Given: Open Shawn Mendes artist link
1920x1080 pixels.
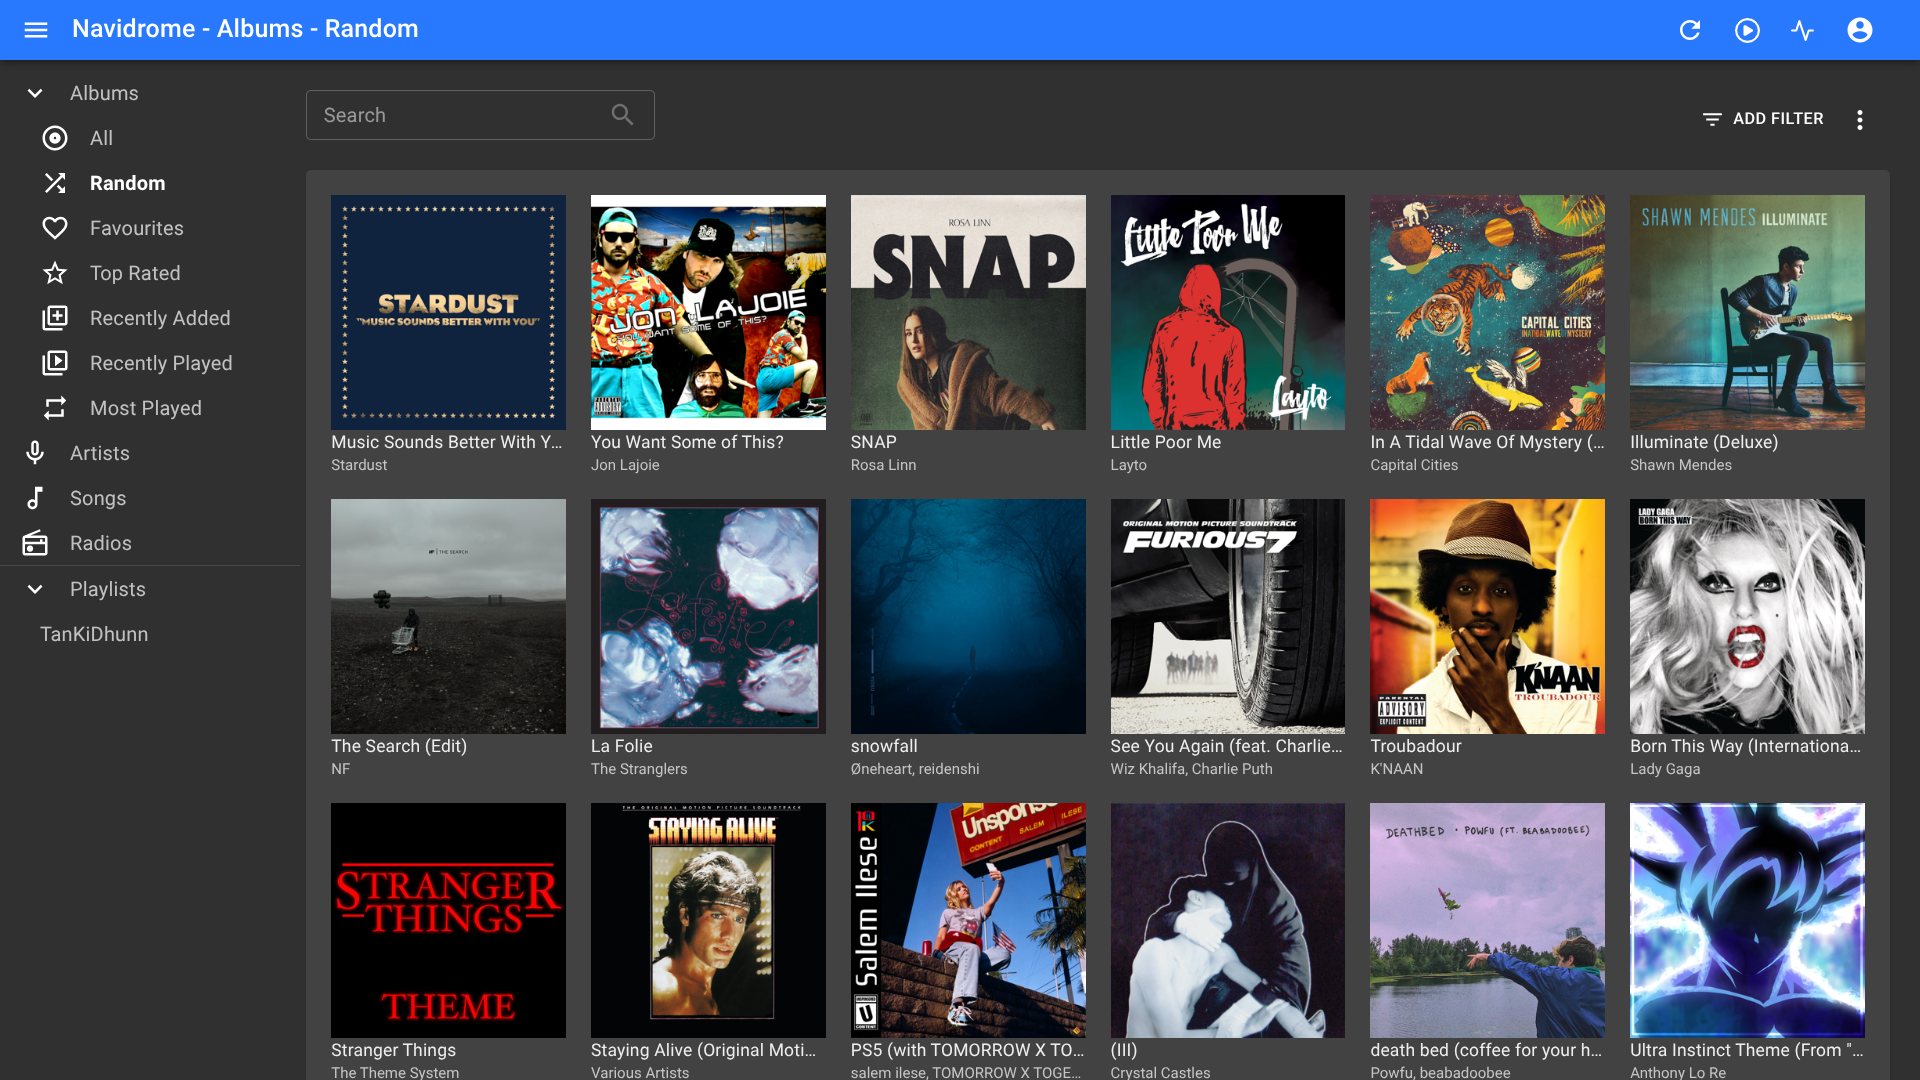Looking at the screenshot, I should tap(1681, 465).
